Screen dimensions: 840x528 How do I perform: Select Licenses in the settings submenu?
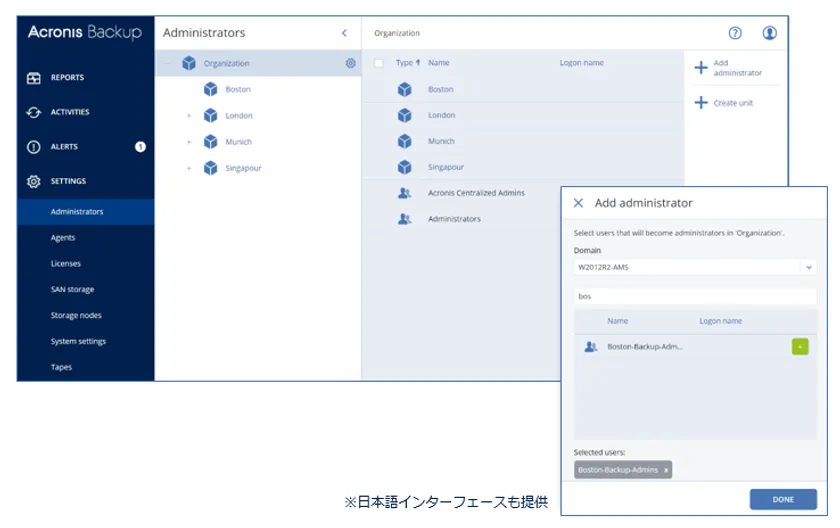[x=66, y=264]
